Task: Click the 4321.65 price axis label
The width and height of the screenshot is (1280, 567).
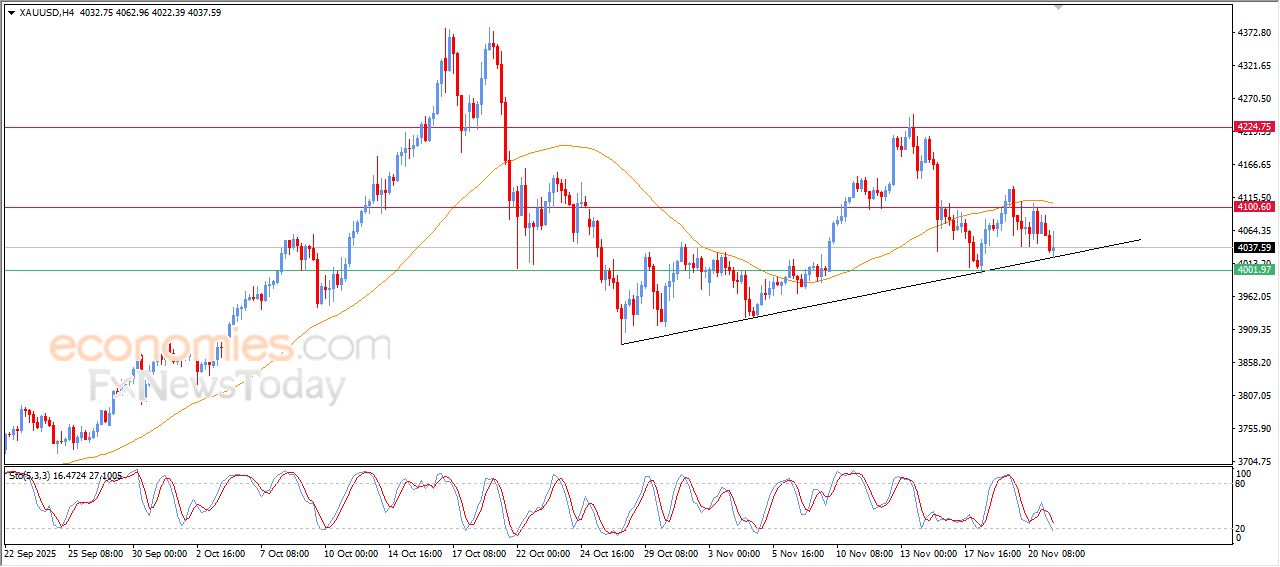Action: pyautogui.click(x=1254, y=66)
